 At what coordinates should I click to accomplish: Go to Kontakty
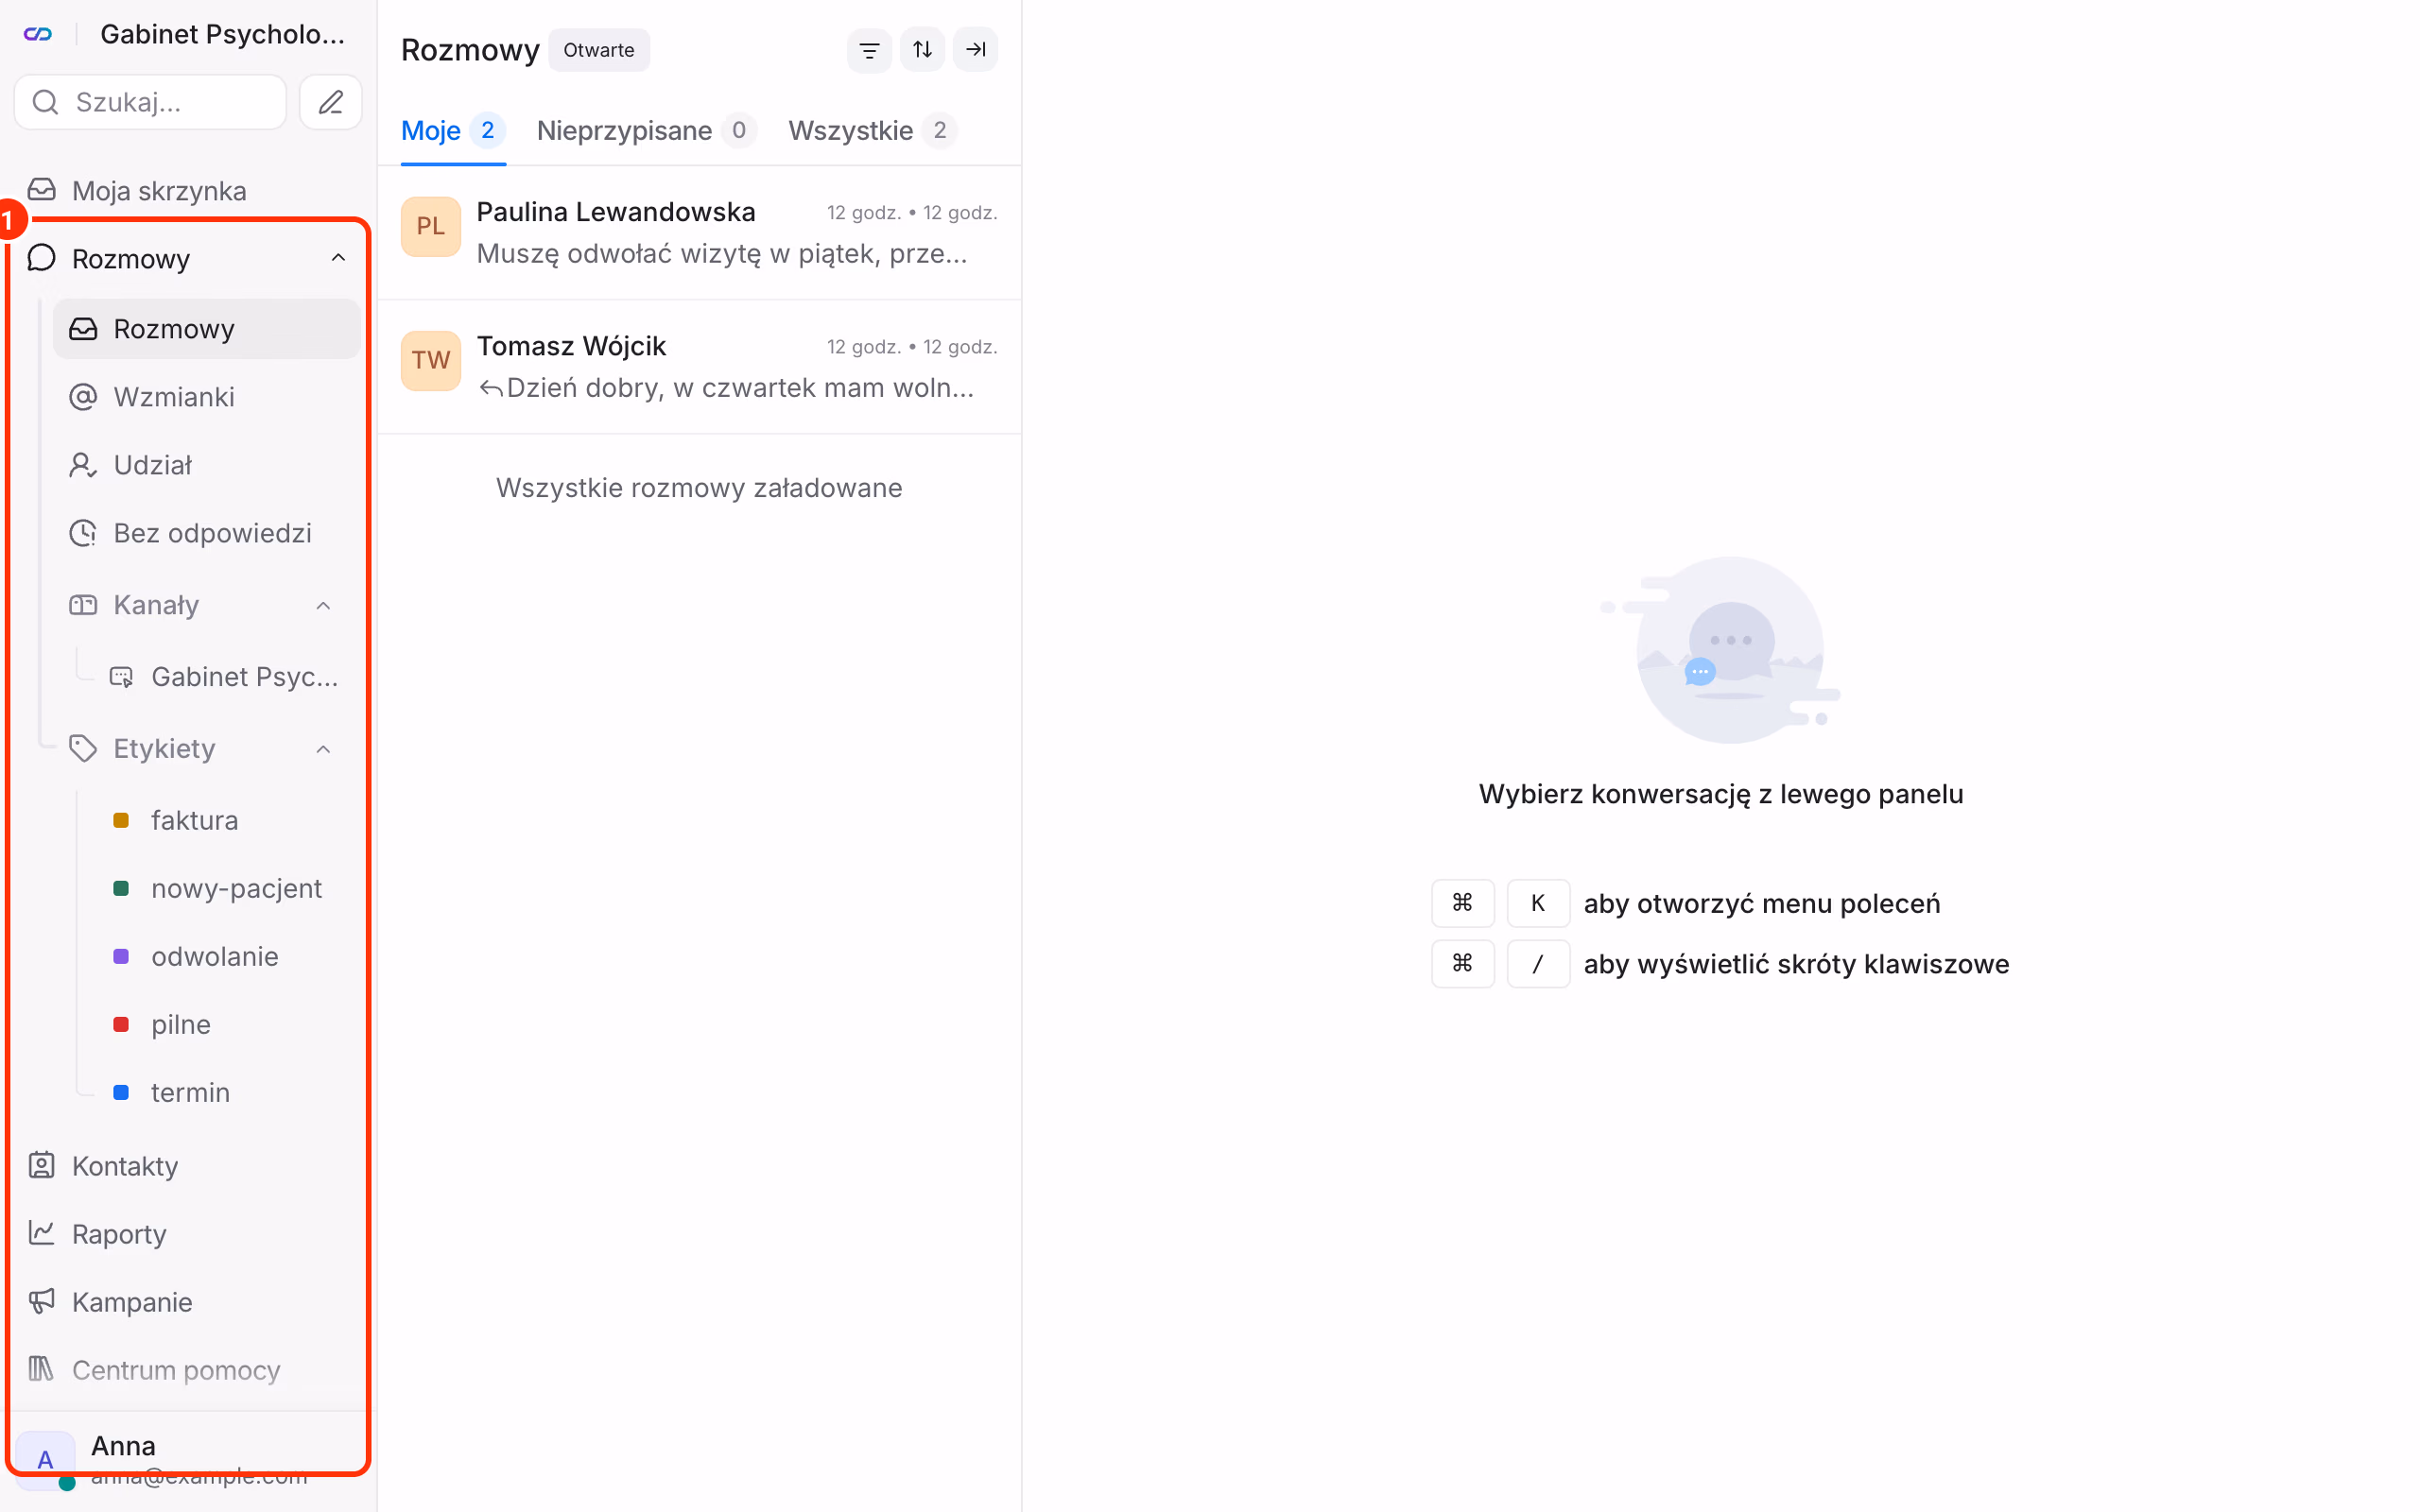tap(189, 1166)
